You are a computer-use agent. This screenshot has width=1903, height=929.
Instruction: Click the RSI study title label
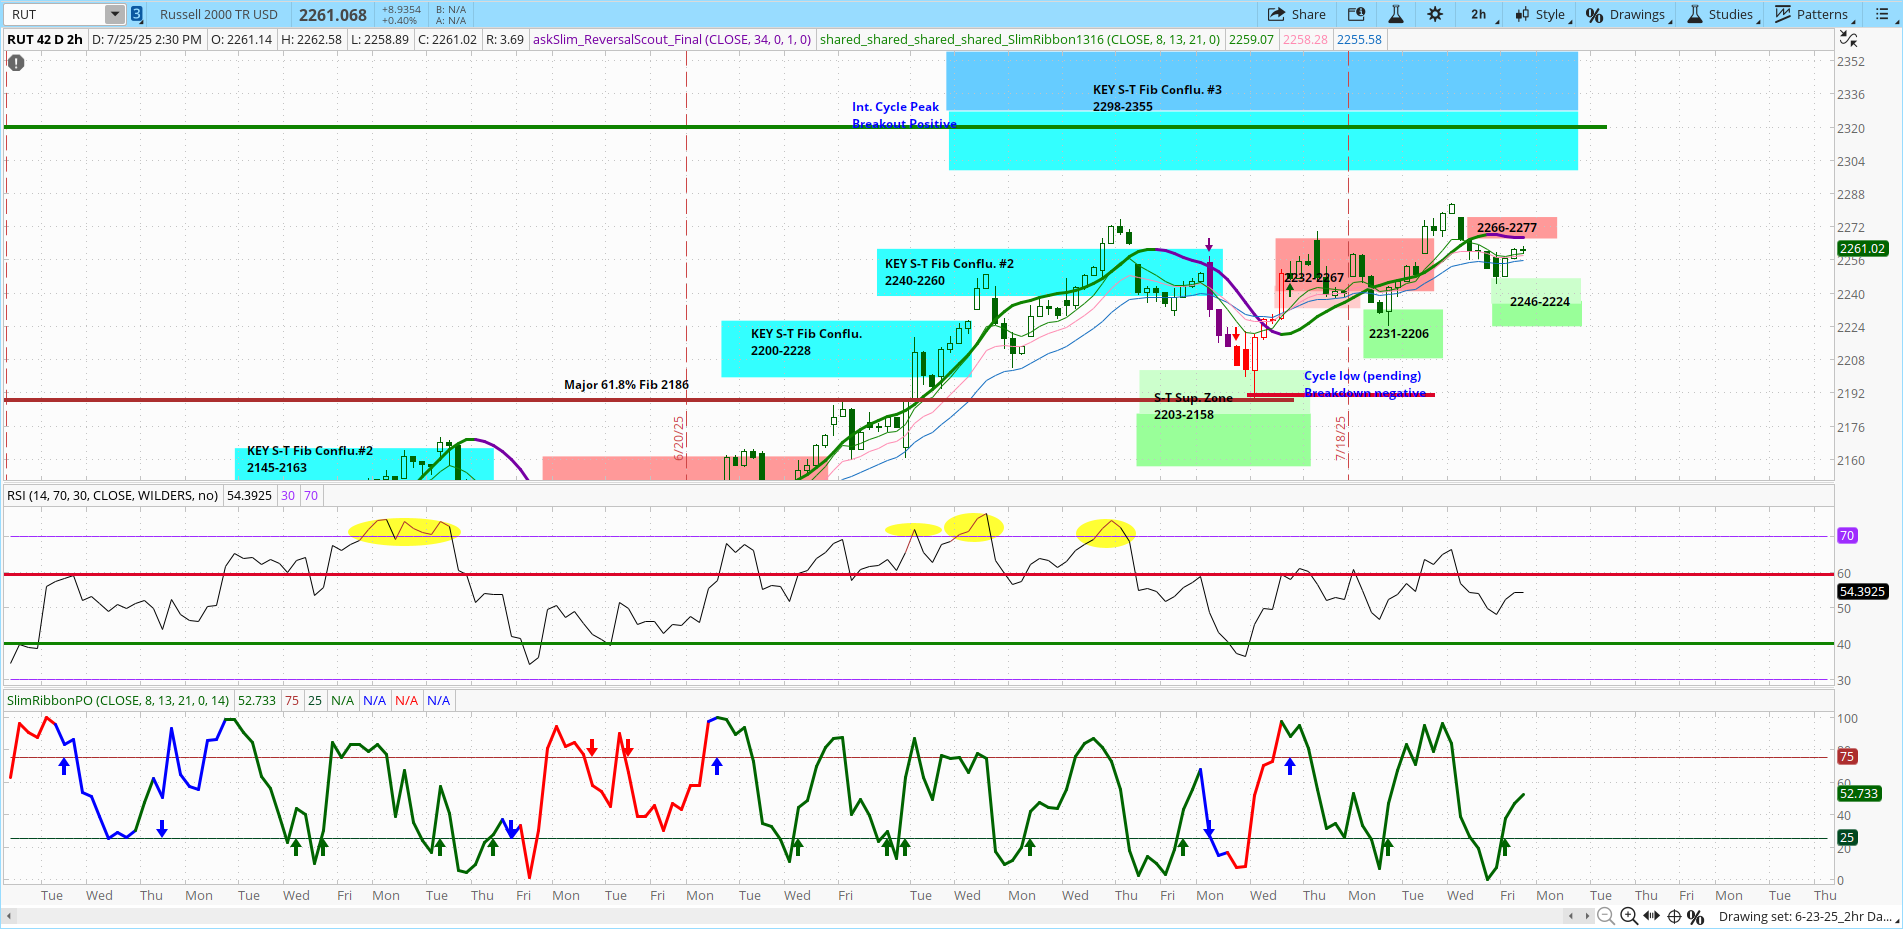click(x=112, y=495)
